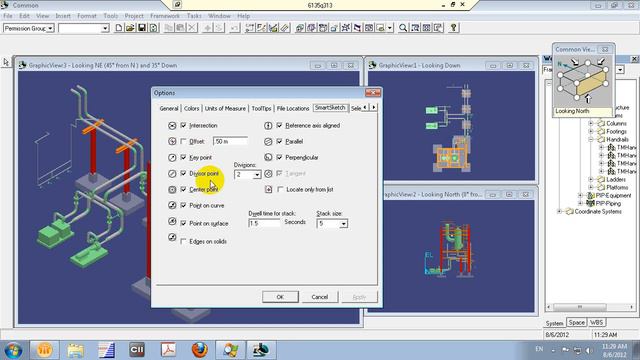This screenshot has width=640, height=360.
Task: Toggle the Key point checkbox
Action: pyautogui.click(x=183, y=157)
